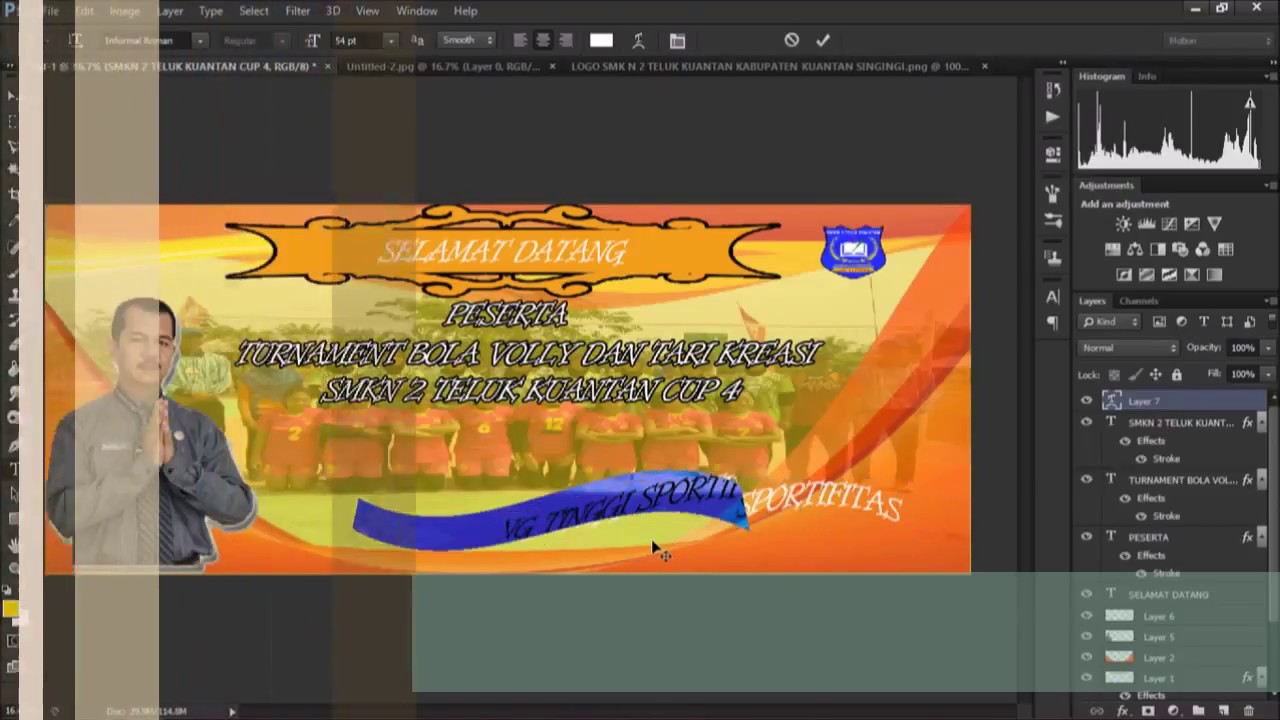Open the font size dropdown
1280x720 pixels.
pyautogui.click(x=391, y=41)
